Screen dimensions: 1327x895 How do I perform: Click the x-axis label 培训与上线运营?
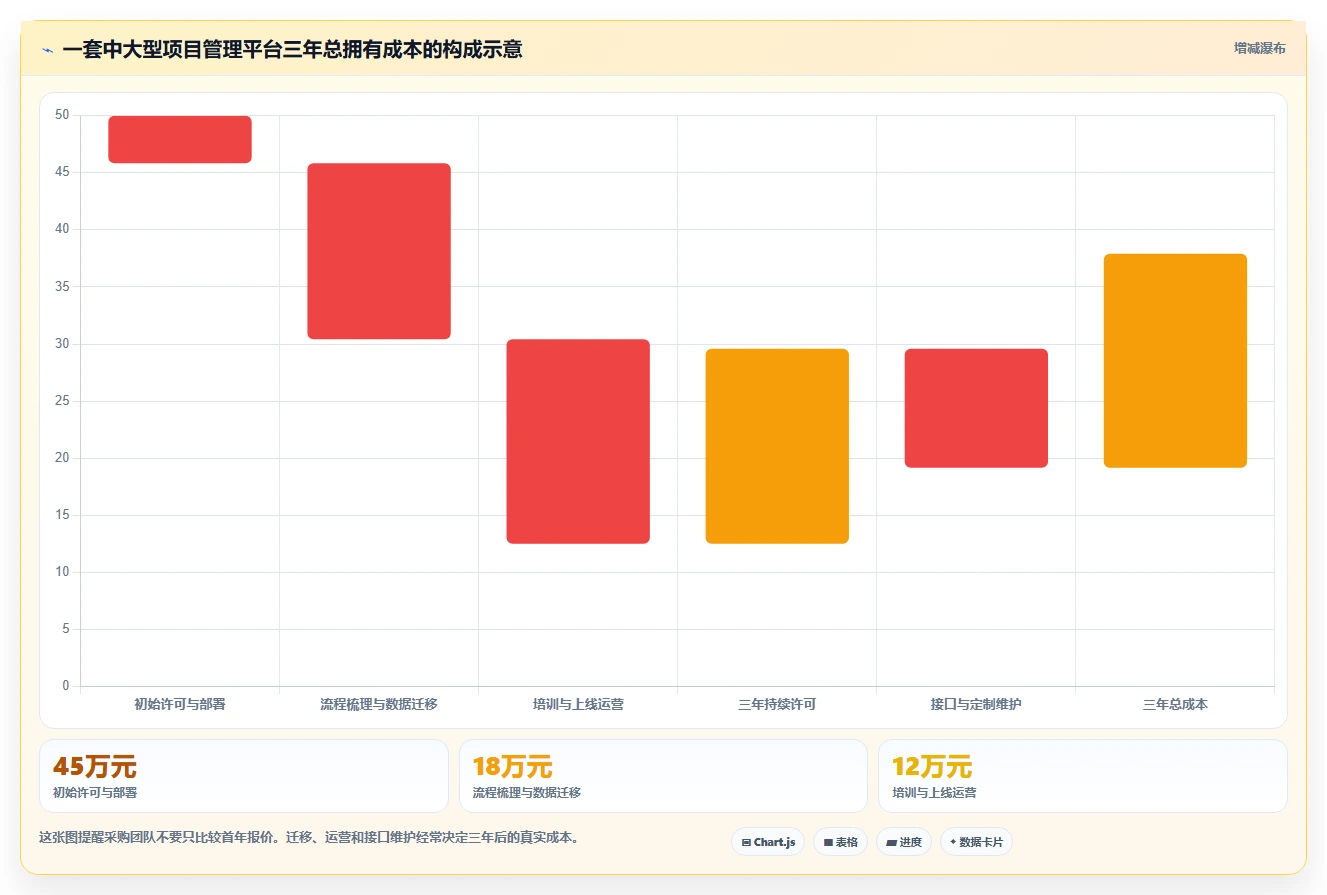click(x=578, y=704)
